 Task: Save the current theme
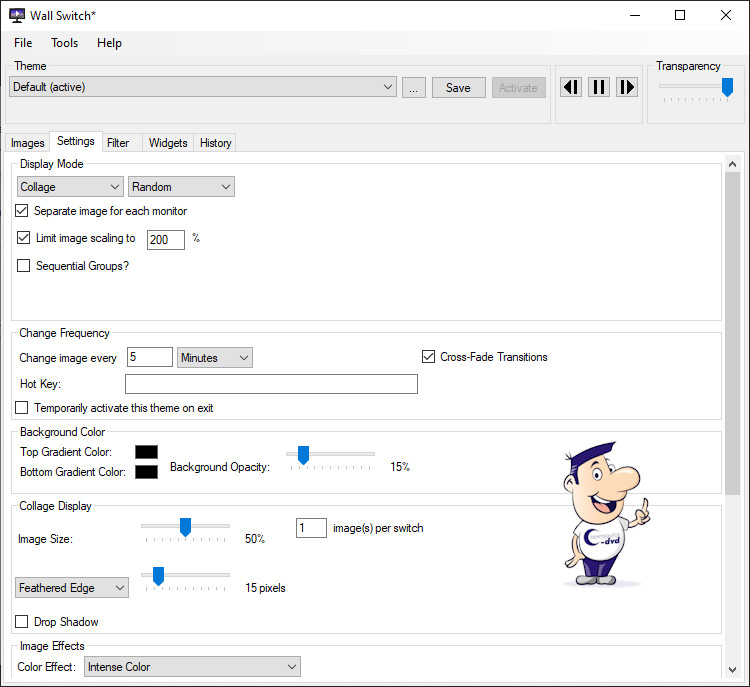(x=458, y=88)
